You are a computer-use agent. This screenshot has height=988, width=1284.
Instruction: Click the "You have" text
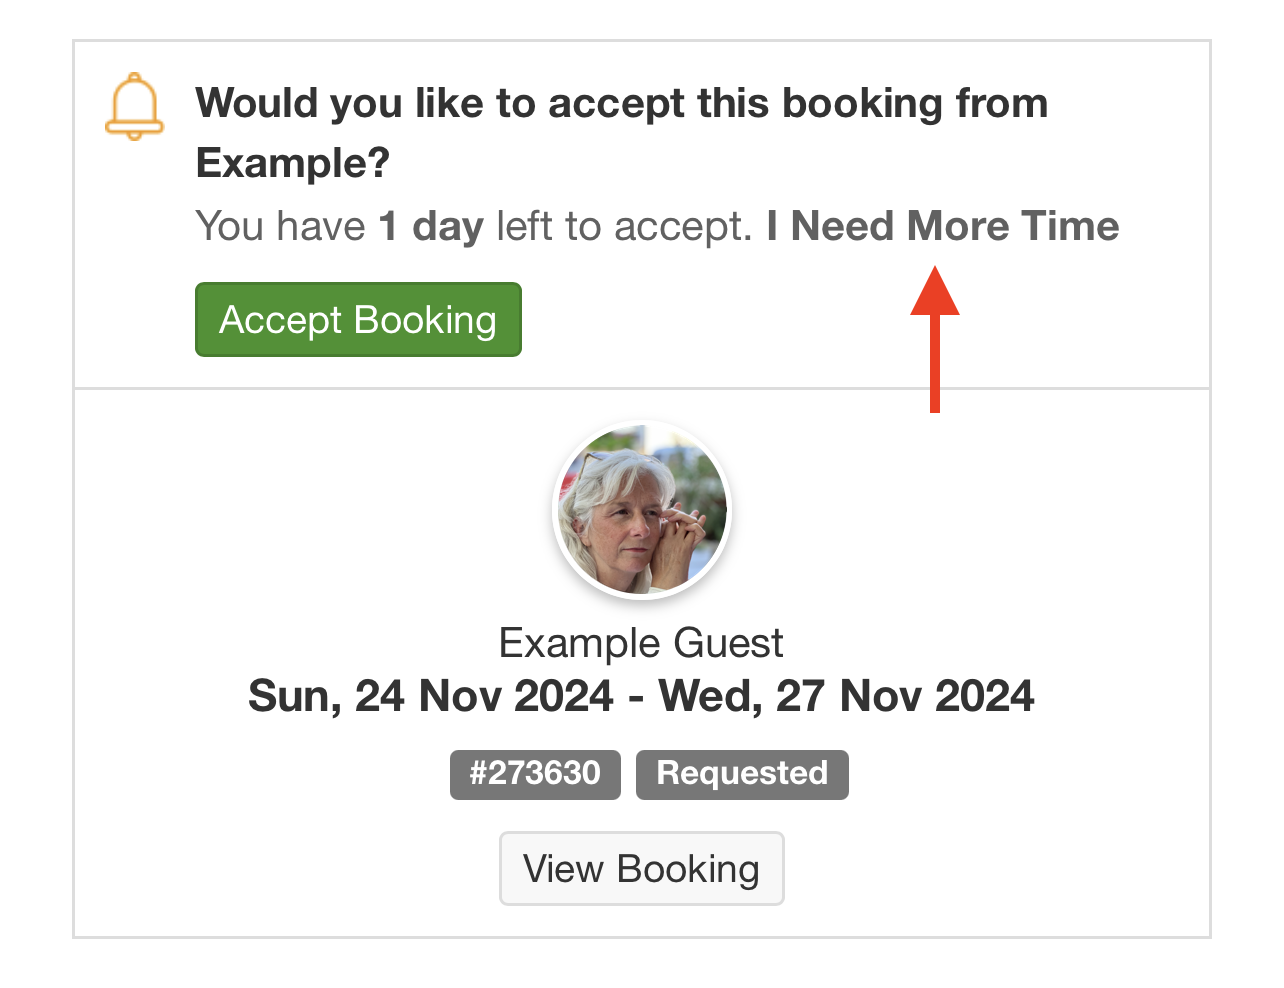(281, 226)
